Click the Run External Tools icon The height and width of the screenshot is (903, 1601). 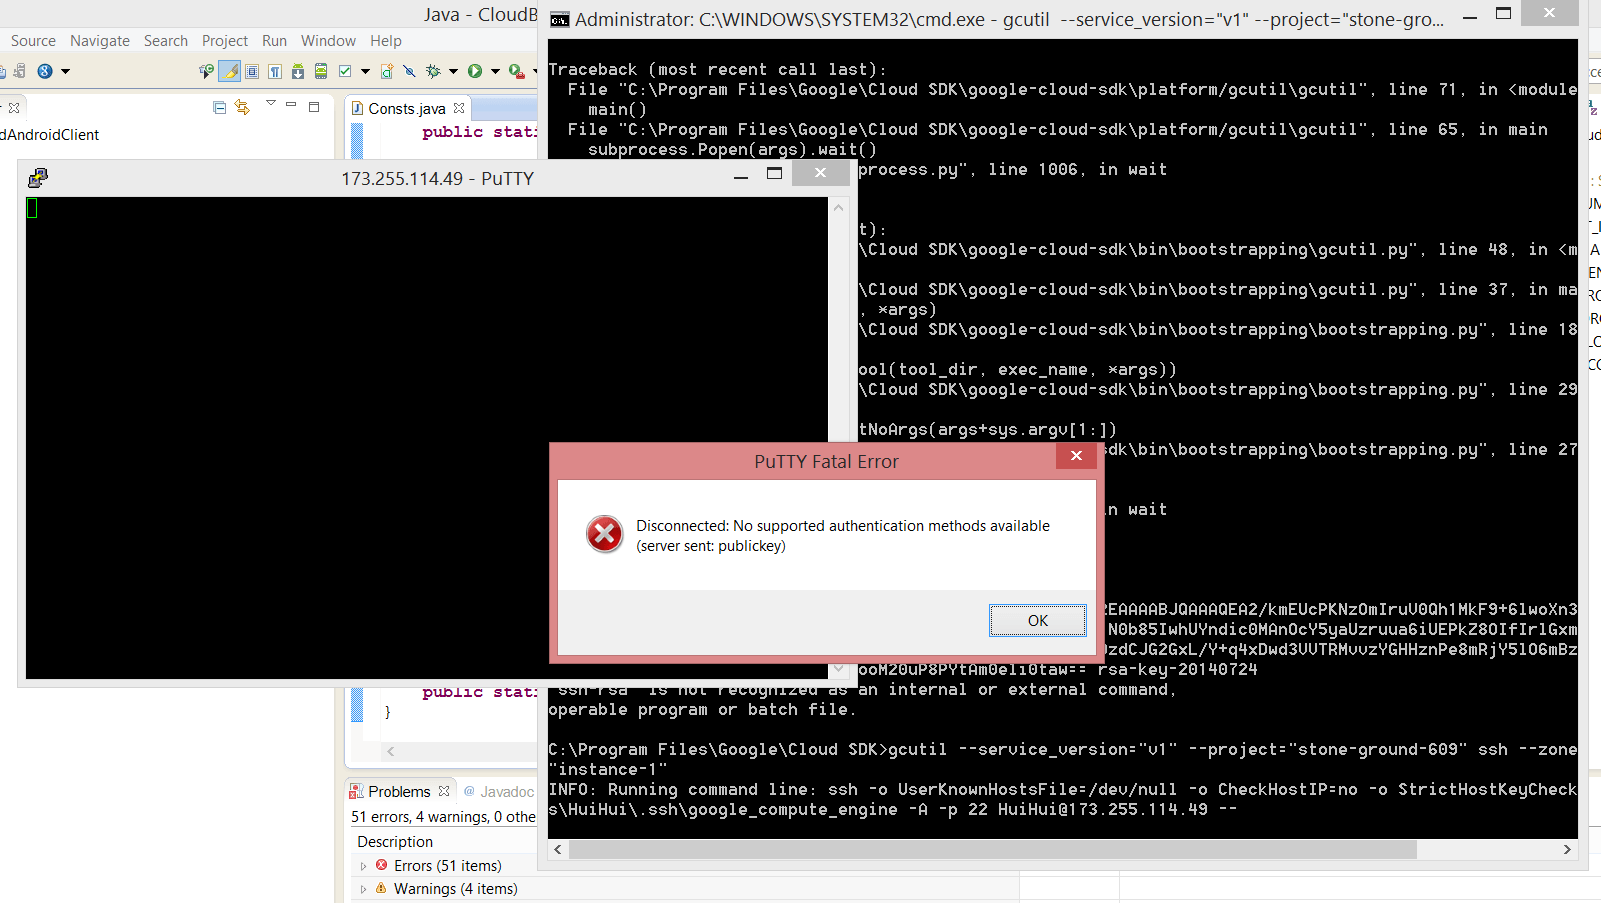click(516, 71)
